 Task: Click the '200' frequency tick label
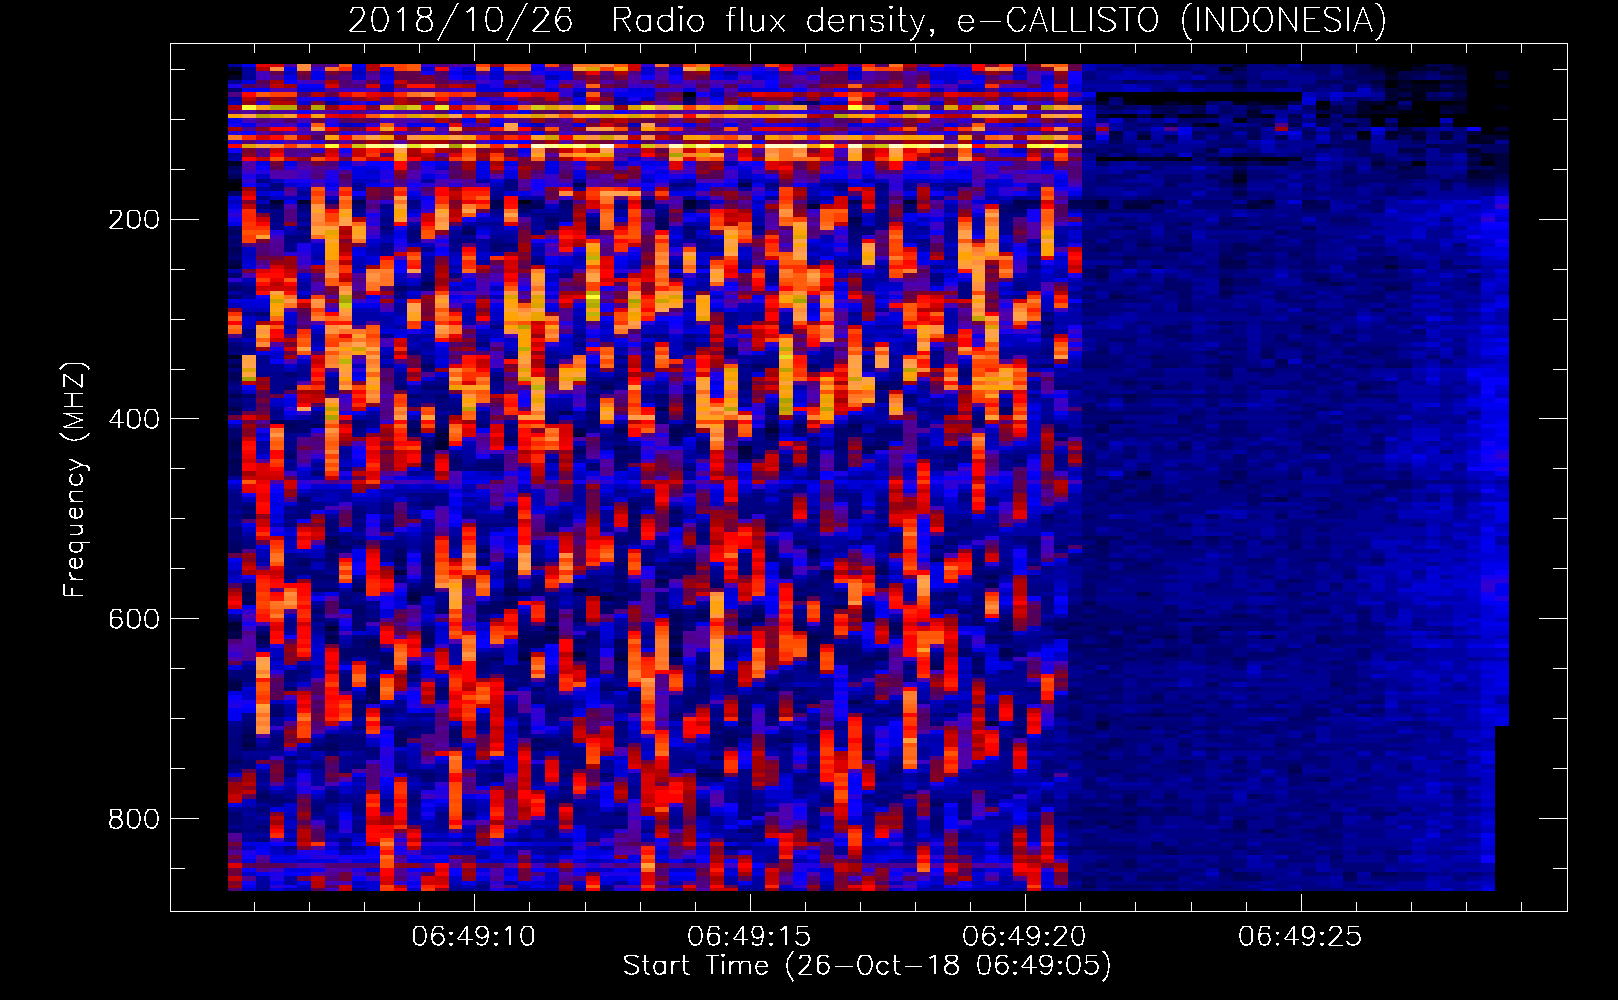tap(134, 220)
